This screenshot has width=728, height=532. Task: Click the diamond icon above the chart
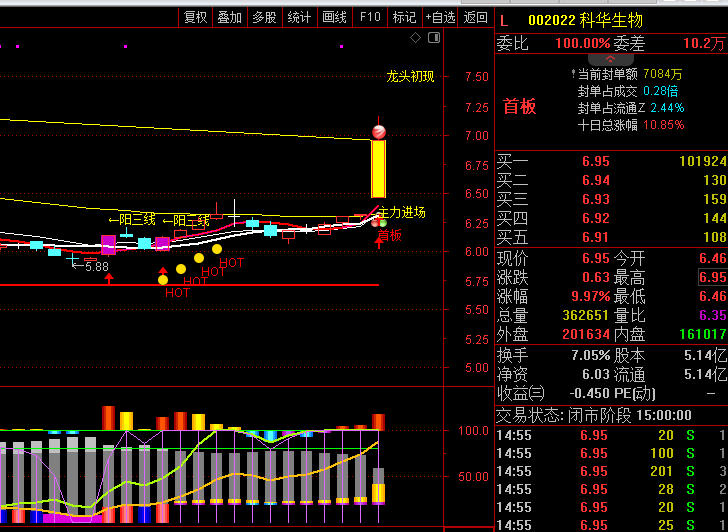pyautogui.click(x=415, y=38)
